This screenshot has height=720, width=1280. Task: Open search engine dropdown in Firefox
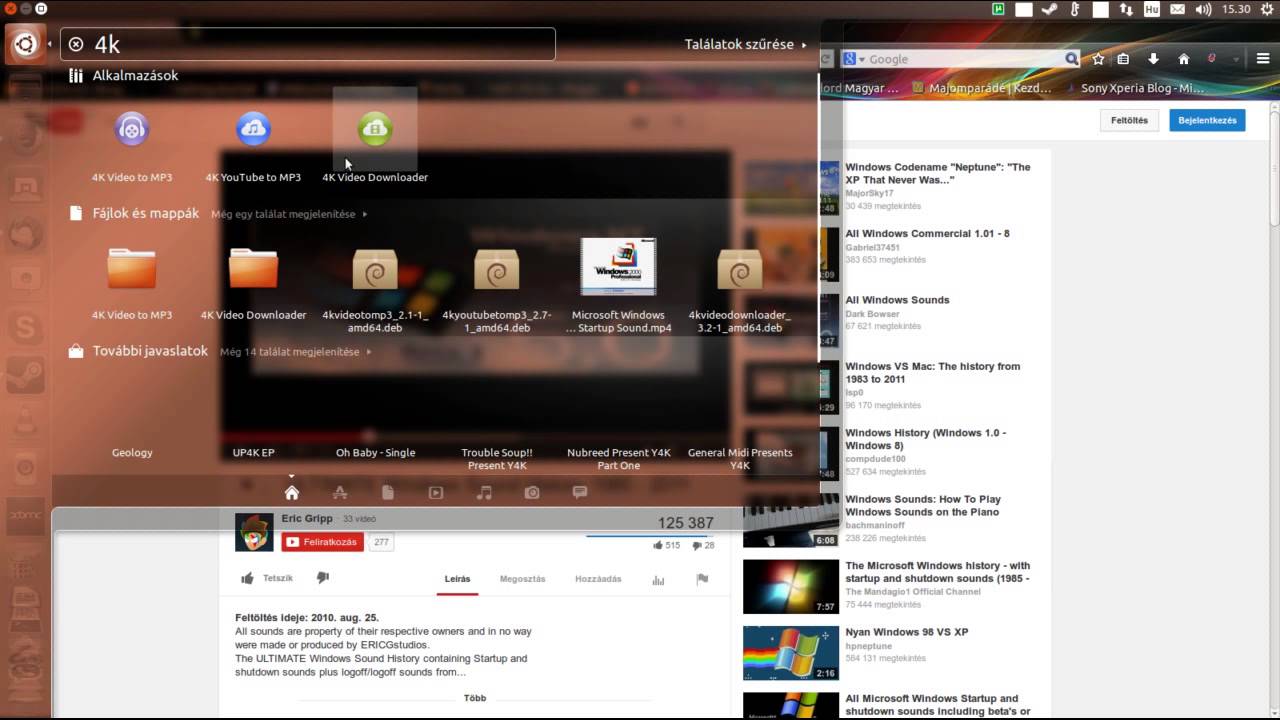(853, 59)
